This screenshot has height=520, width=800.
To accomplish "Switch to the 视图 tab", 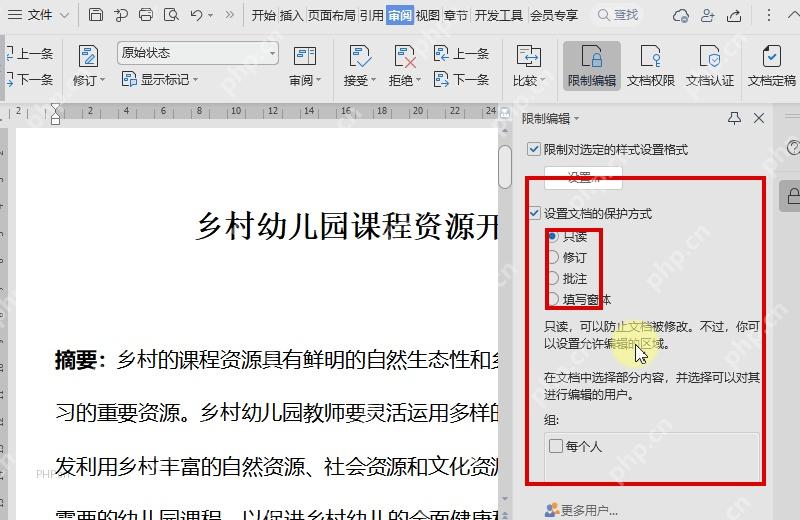I will pos(428,16).
